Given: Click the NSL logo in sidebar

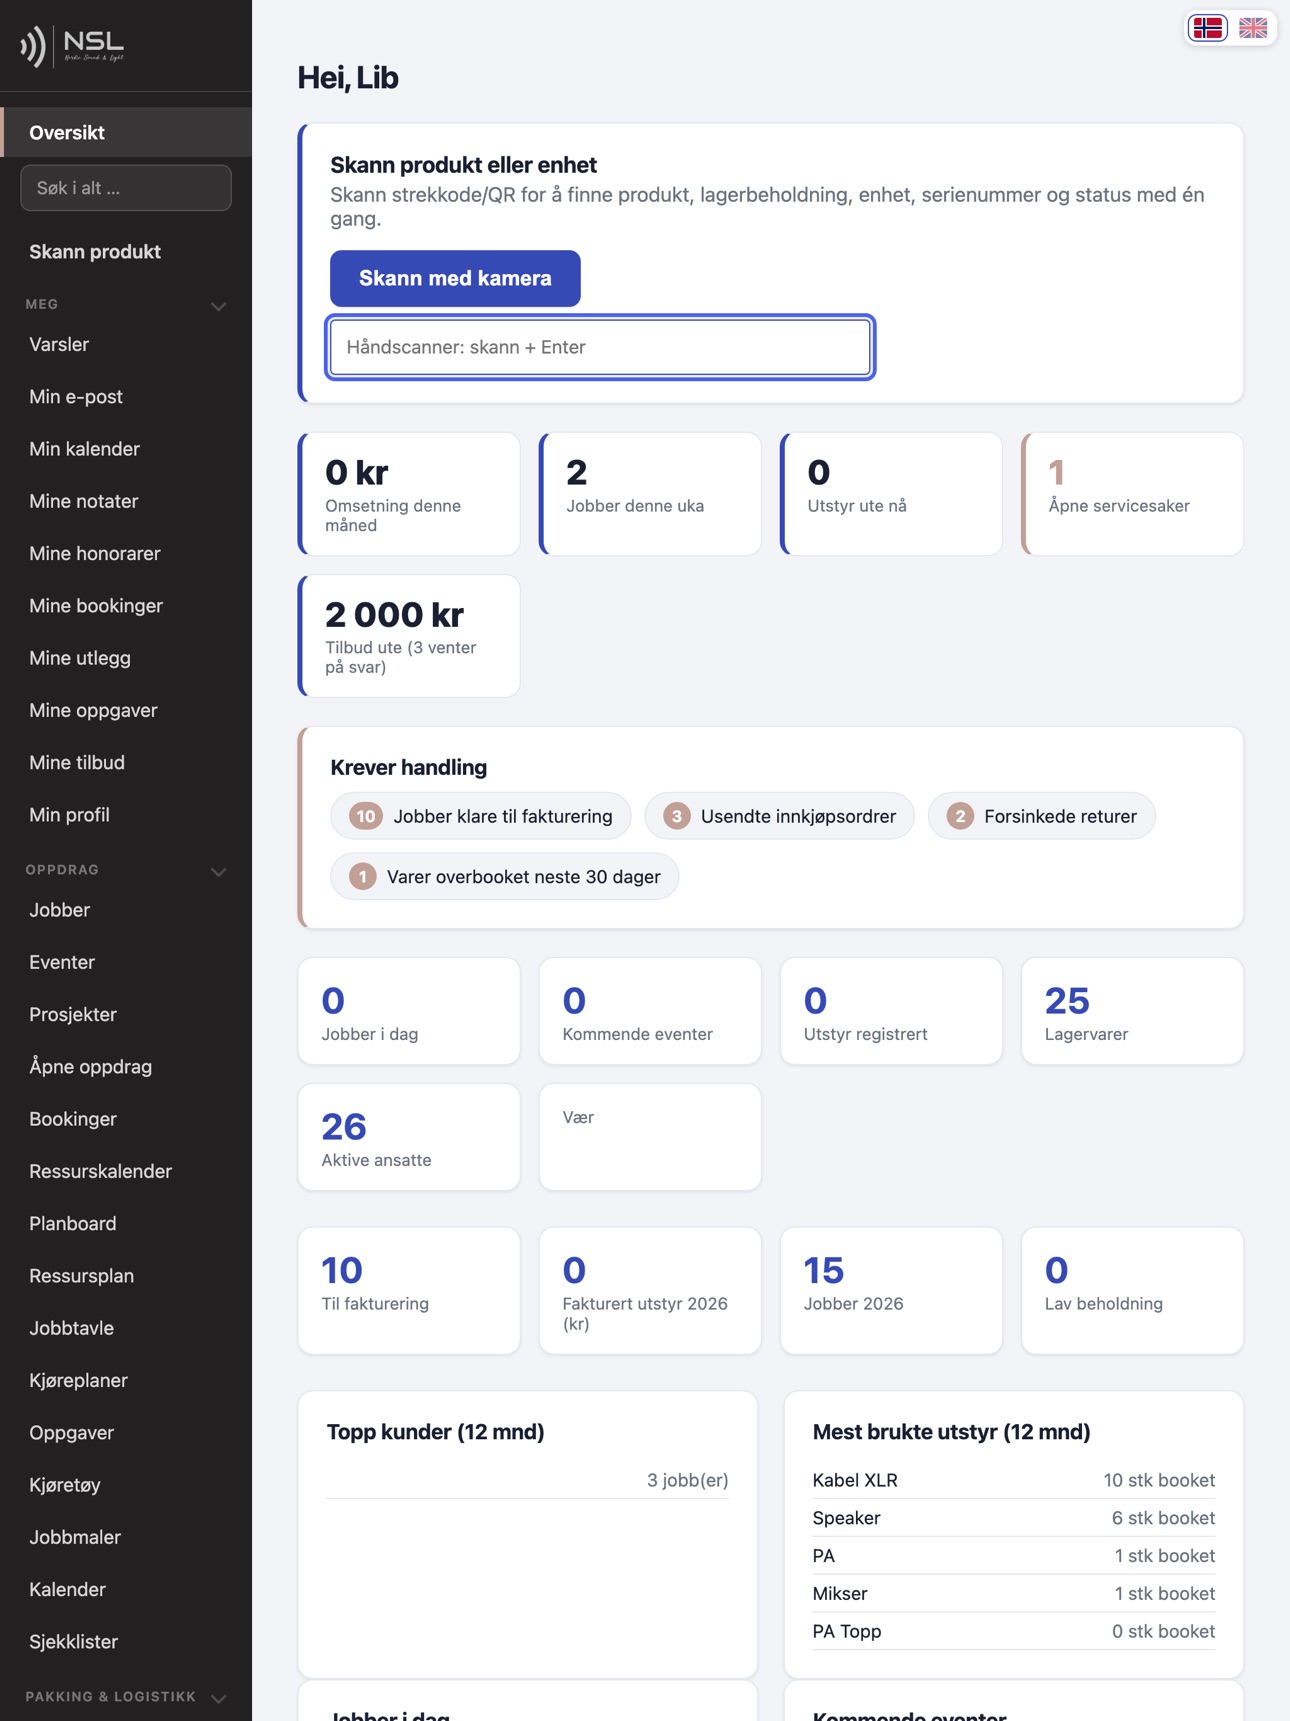Looking at the screenshot, I should [x=73, y=46].
